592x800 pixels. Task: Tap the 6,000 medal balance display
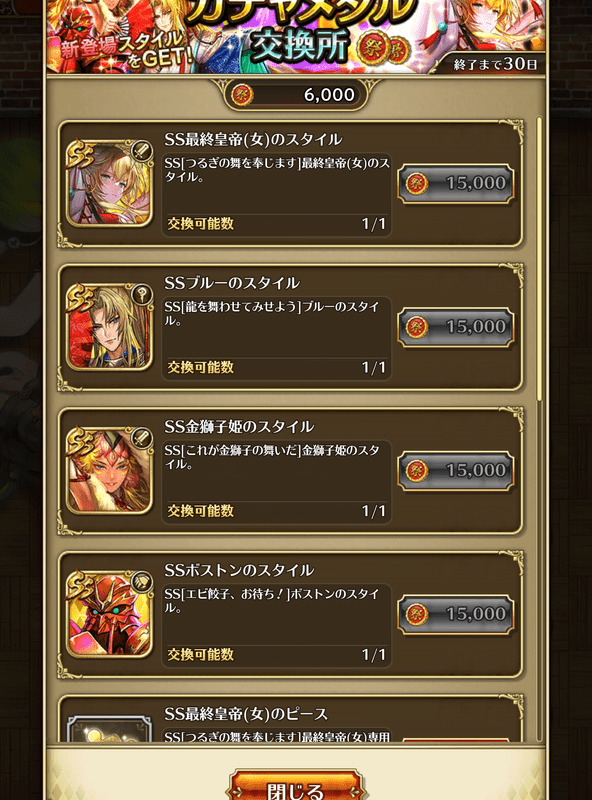point(296,95)
